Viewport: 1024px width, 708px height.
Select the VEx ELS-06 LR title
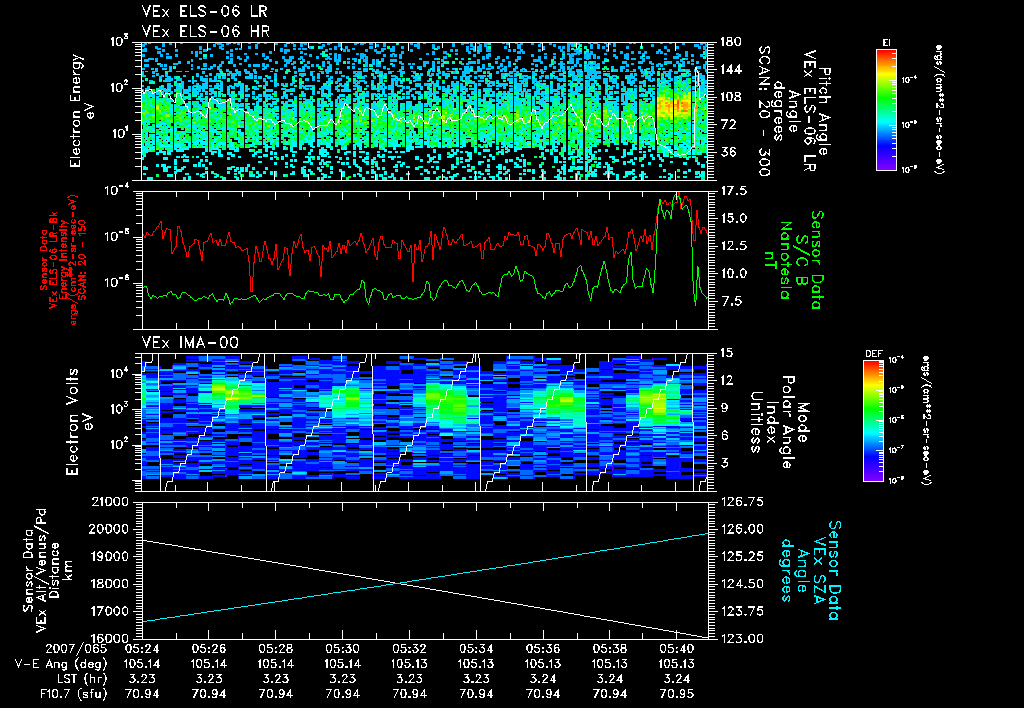pyautogui.click(x=204, y=12)
